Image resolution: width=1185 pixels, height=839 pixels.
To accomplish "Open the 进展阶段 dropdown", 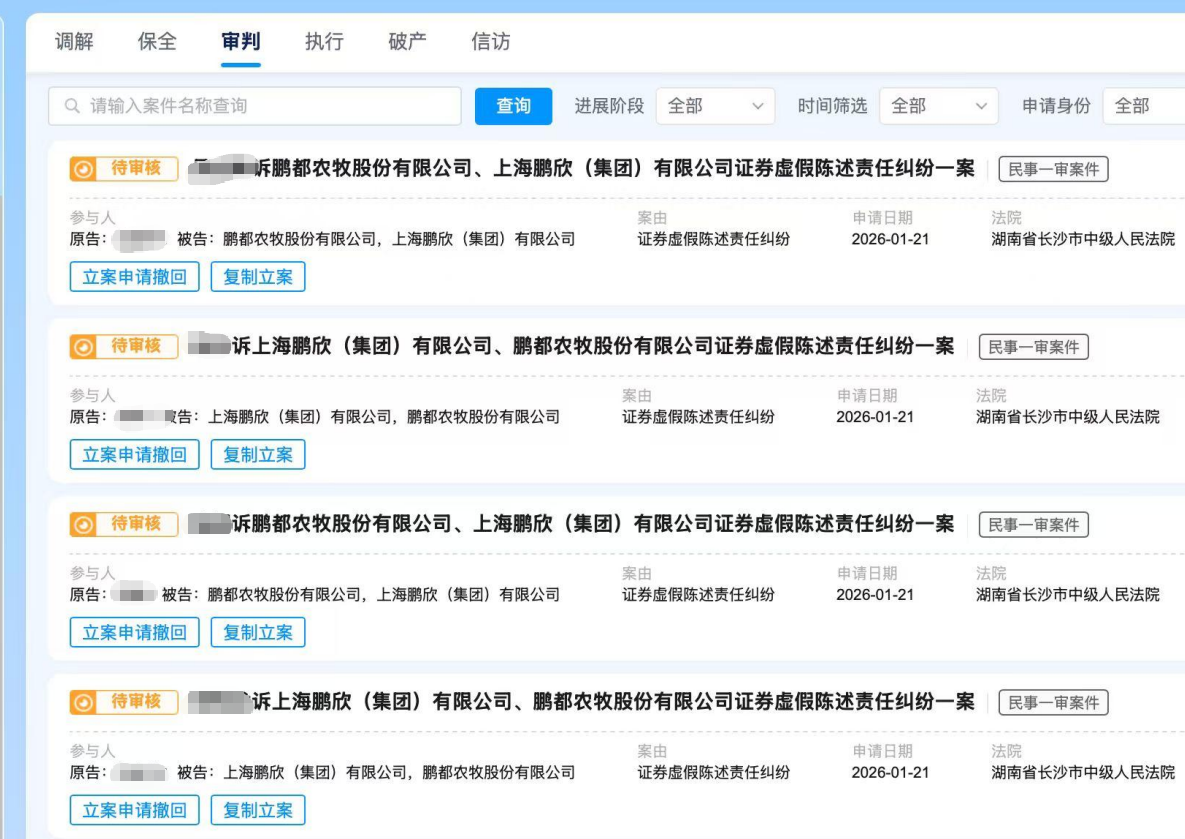I will click(x=716, y=105).
